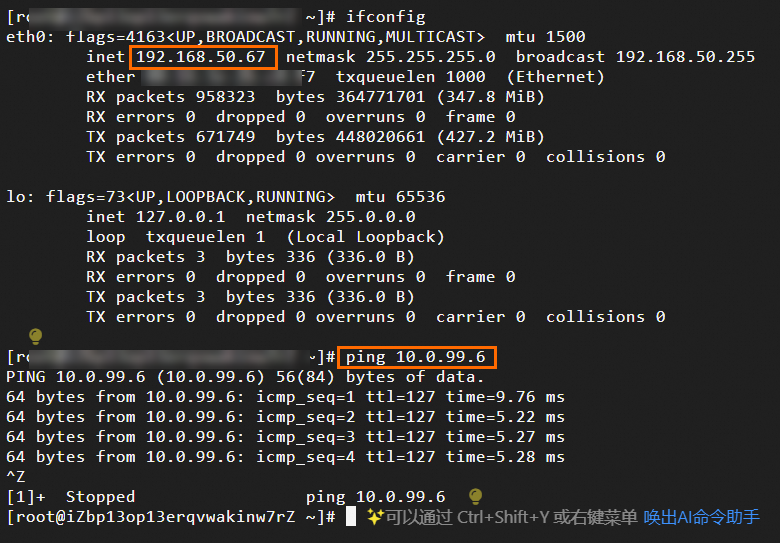Screen dimensions: 780x543
Task: Click the (427.2 MiB) size
Action: (x=490, y=137)
